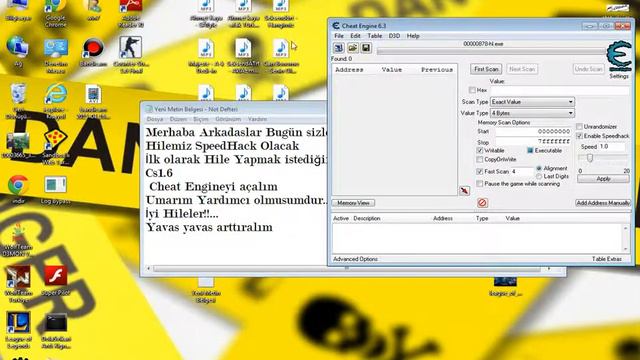Screen dimensions: 640x360
Task: Select the Last Digits radio button
Action: pos(539,176)
